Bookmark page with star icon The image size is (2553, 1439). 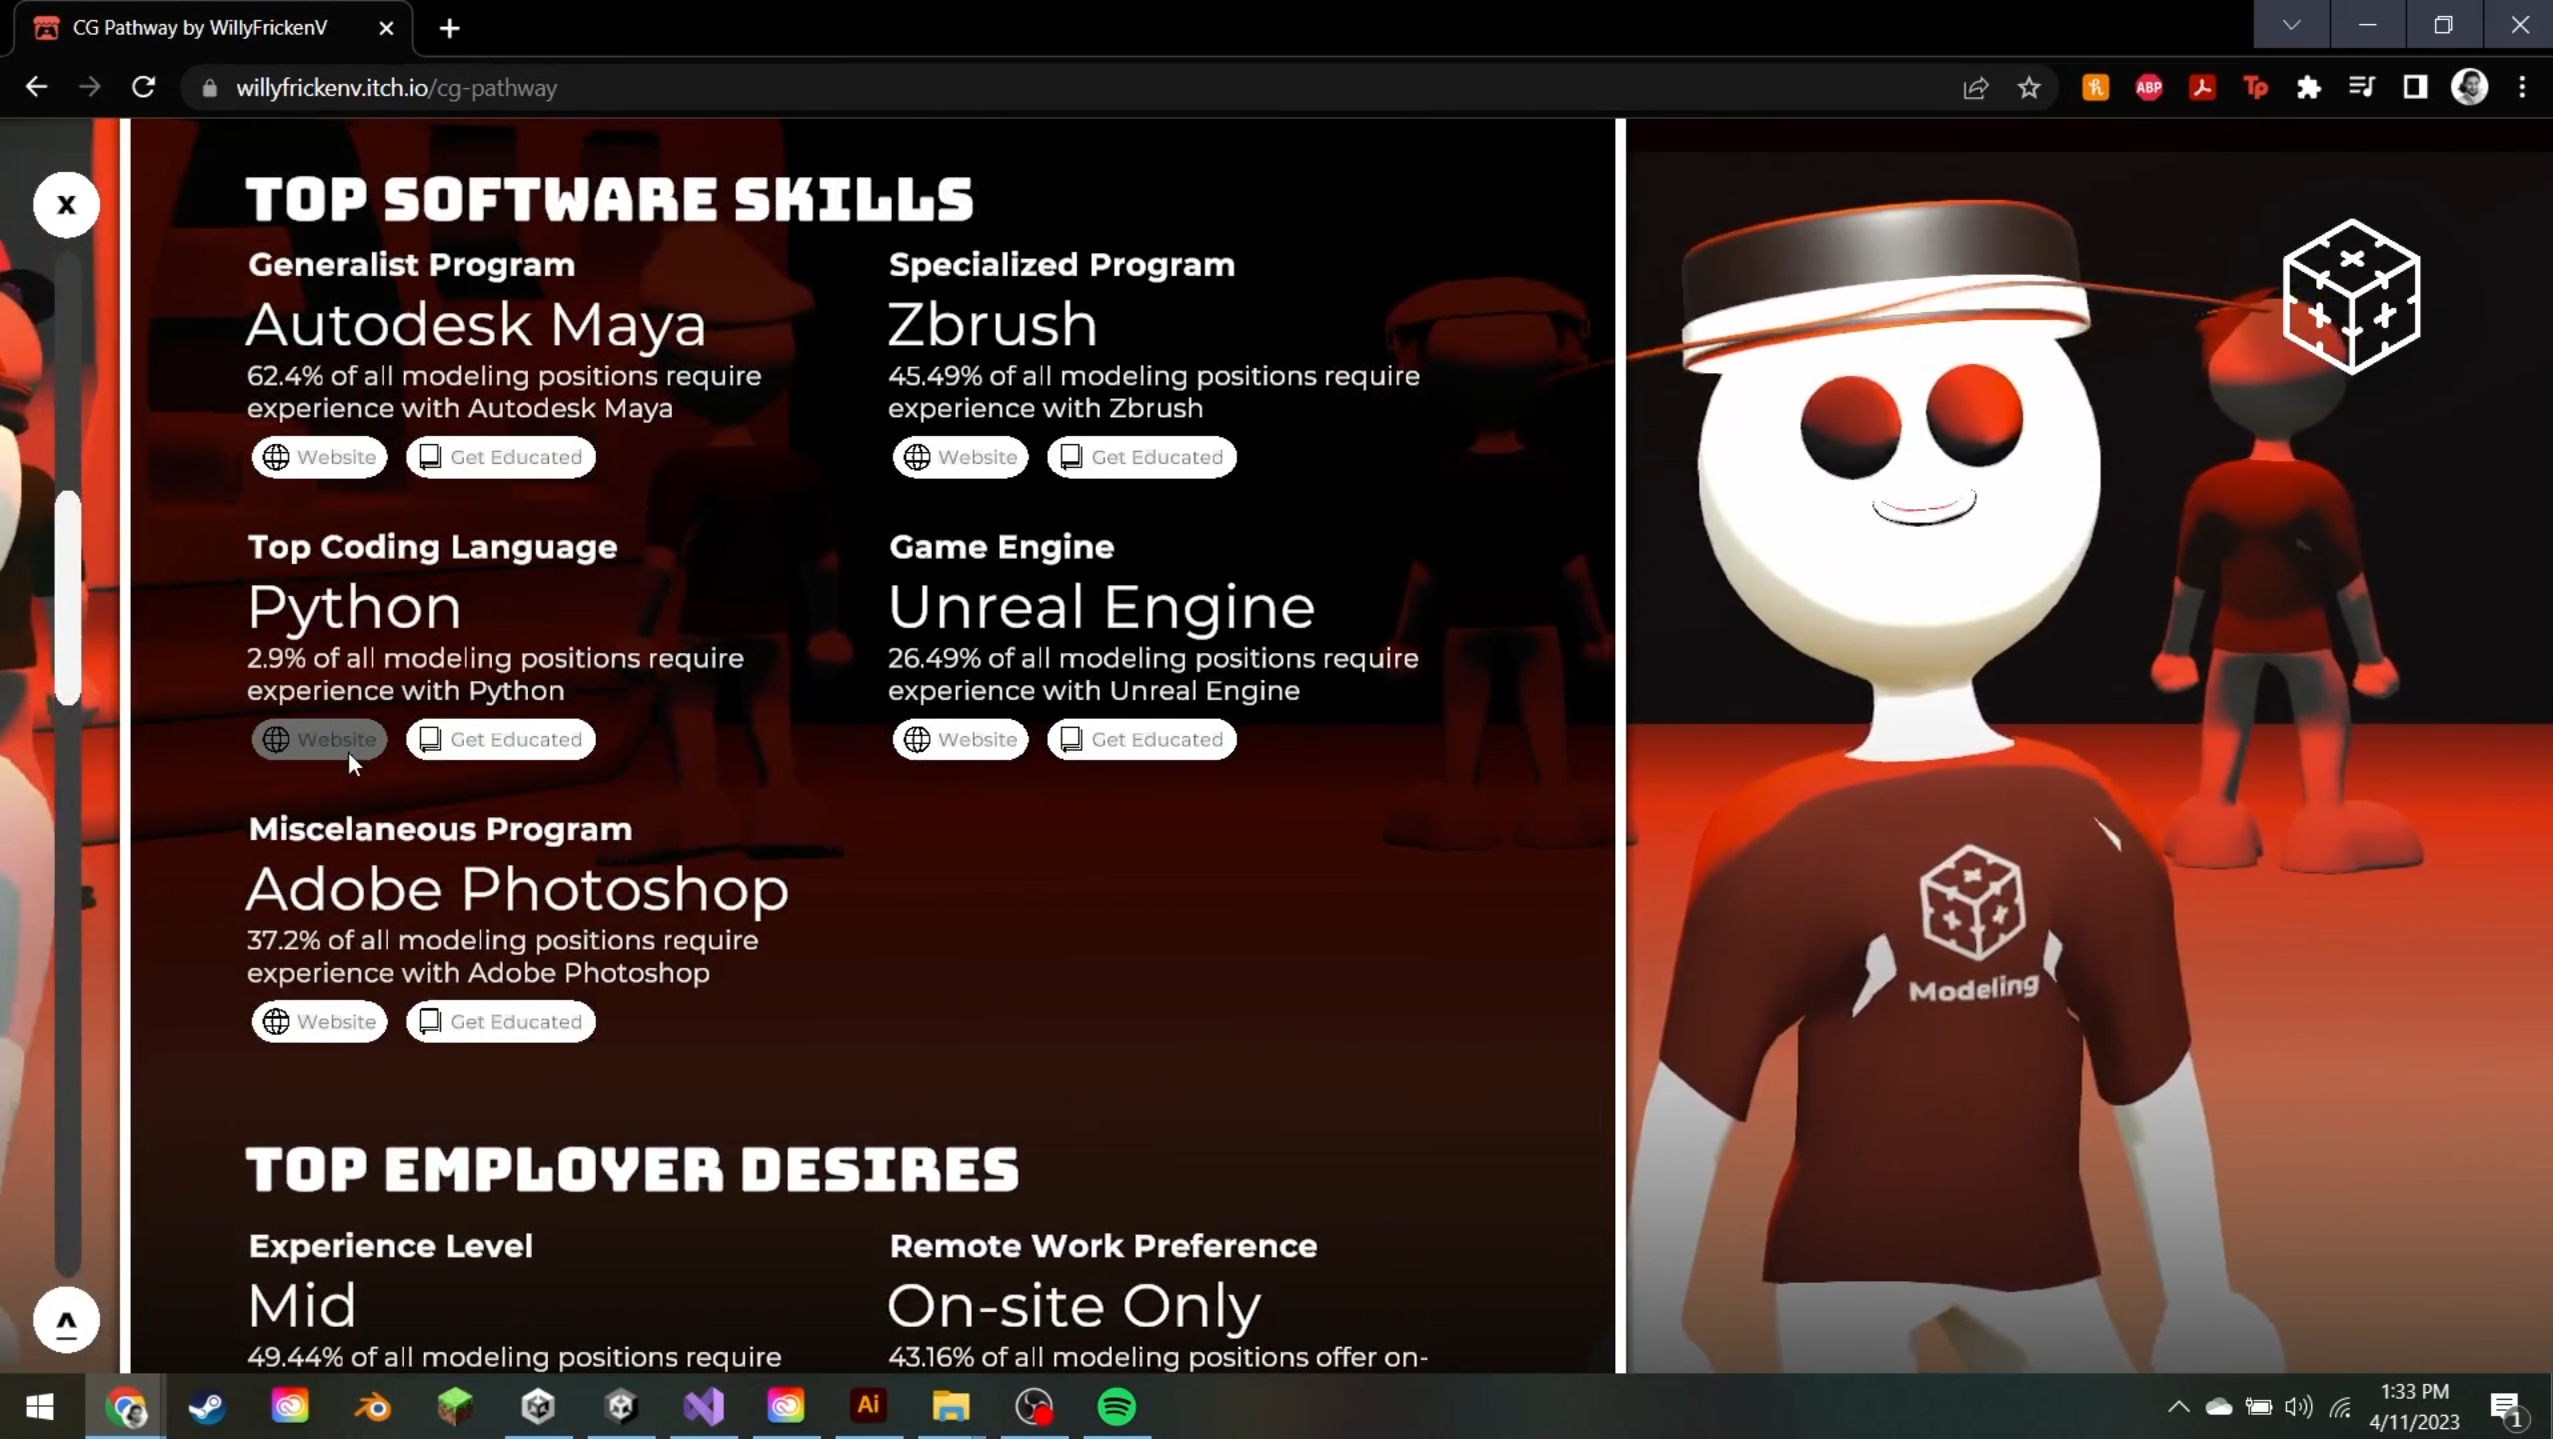point(2028,88)
